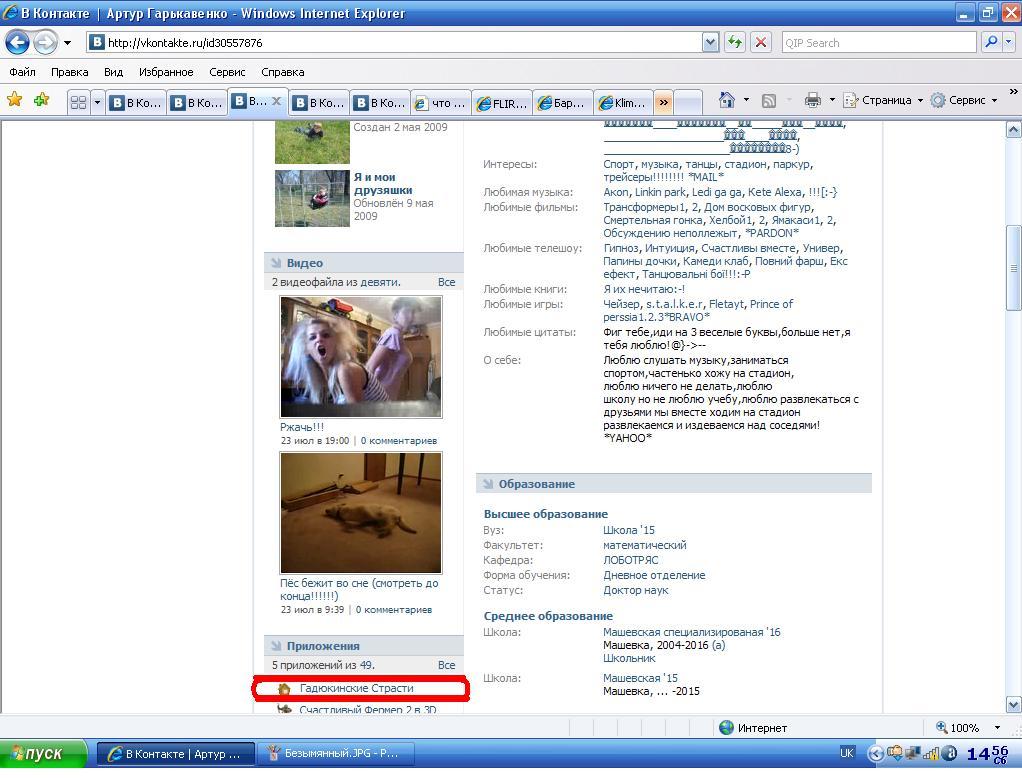Expand the address bar URL dropdown
Screen dimensions: 1022x778
pyautogui.click(x=710, y=42)
